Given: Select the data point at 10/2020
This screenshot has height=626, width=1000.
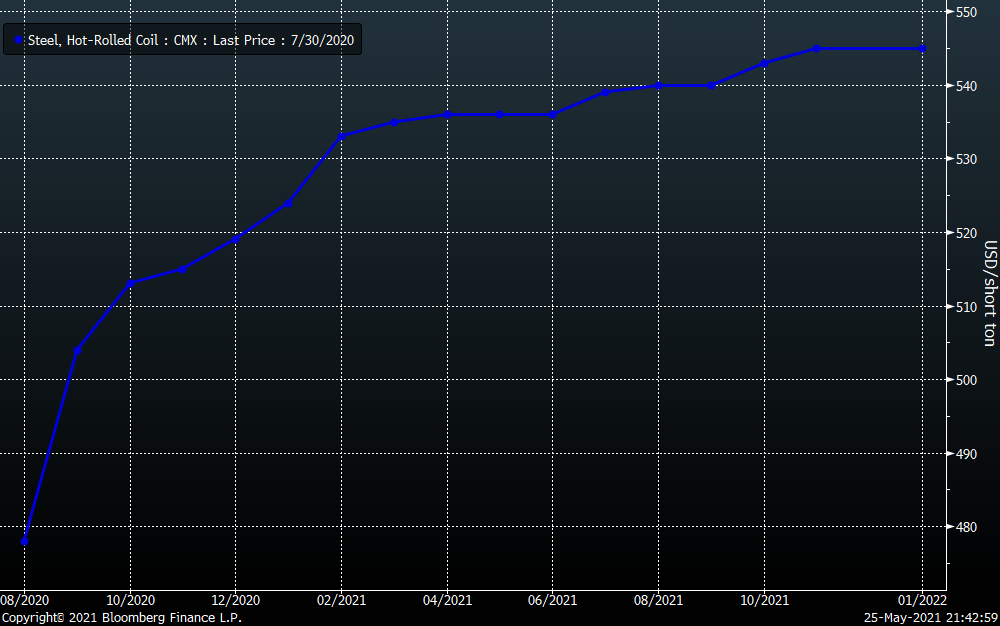Looking at the screenshot, I should [130, 283].
